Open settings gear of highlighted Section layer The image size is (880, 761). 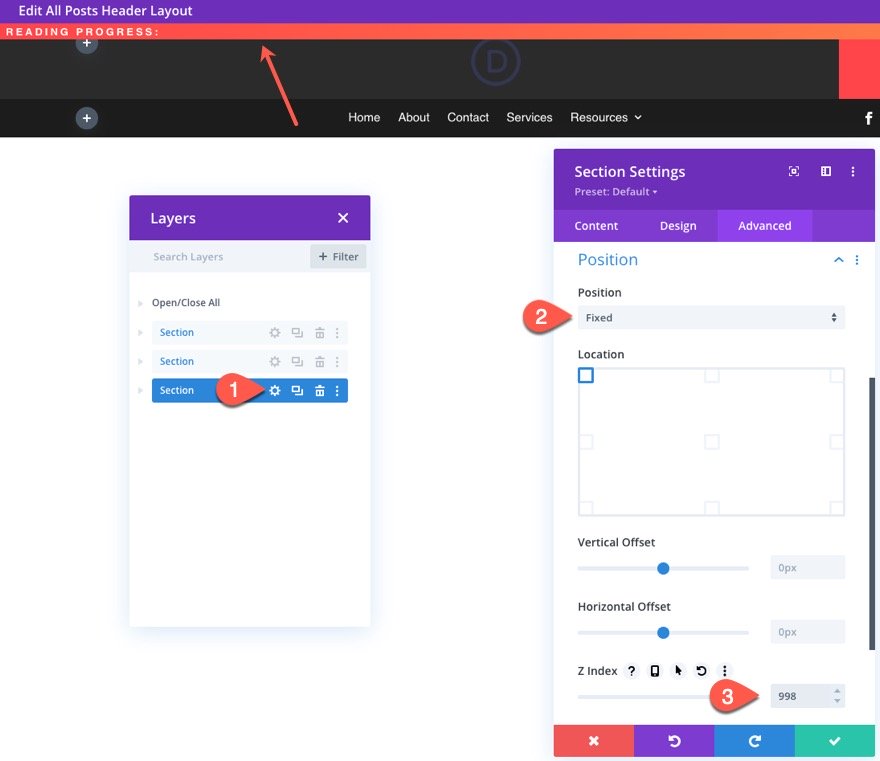274,391
